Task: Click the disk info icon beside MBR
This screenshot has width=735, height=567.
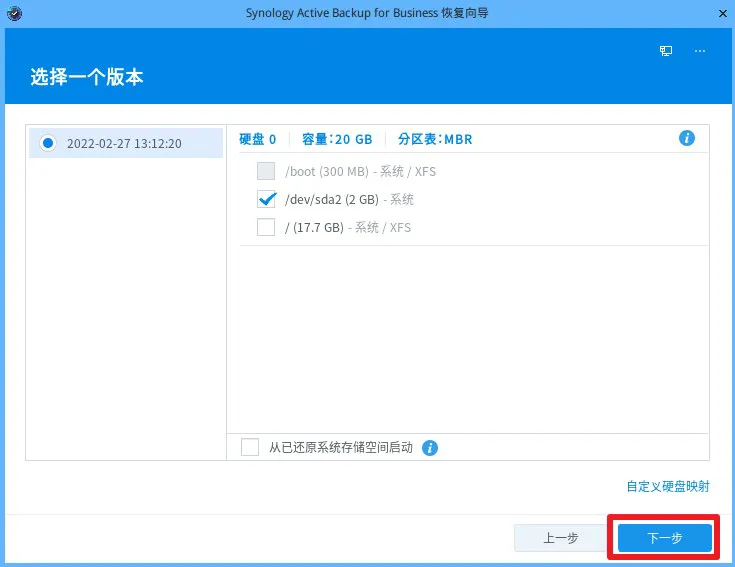Action: [687, 138]
